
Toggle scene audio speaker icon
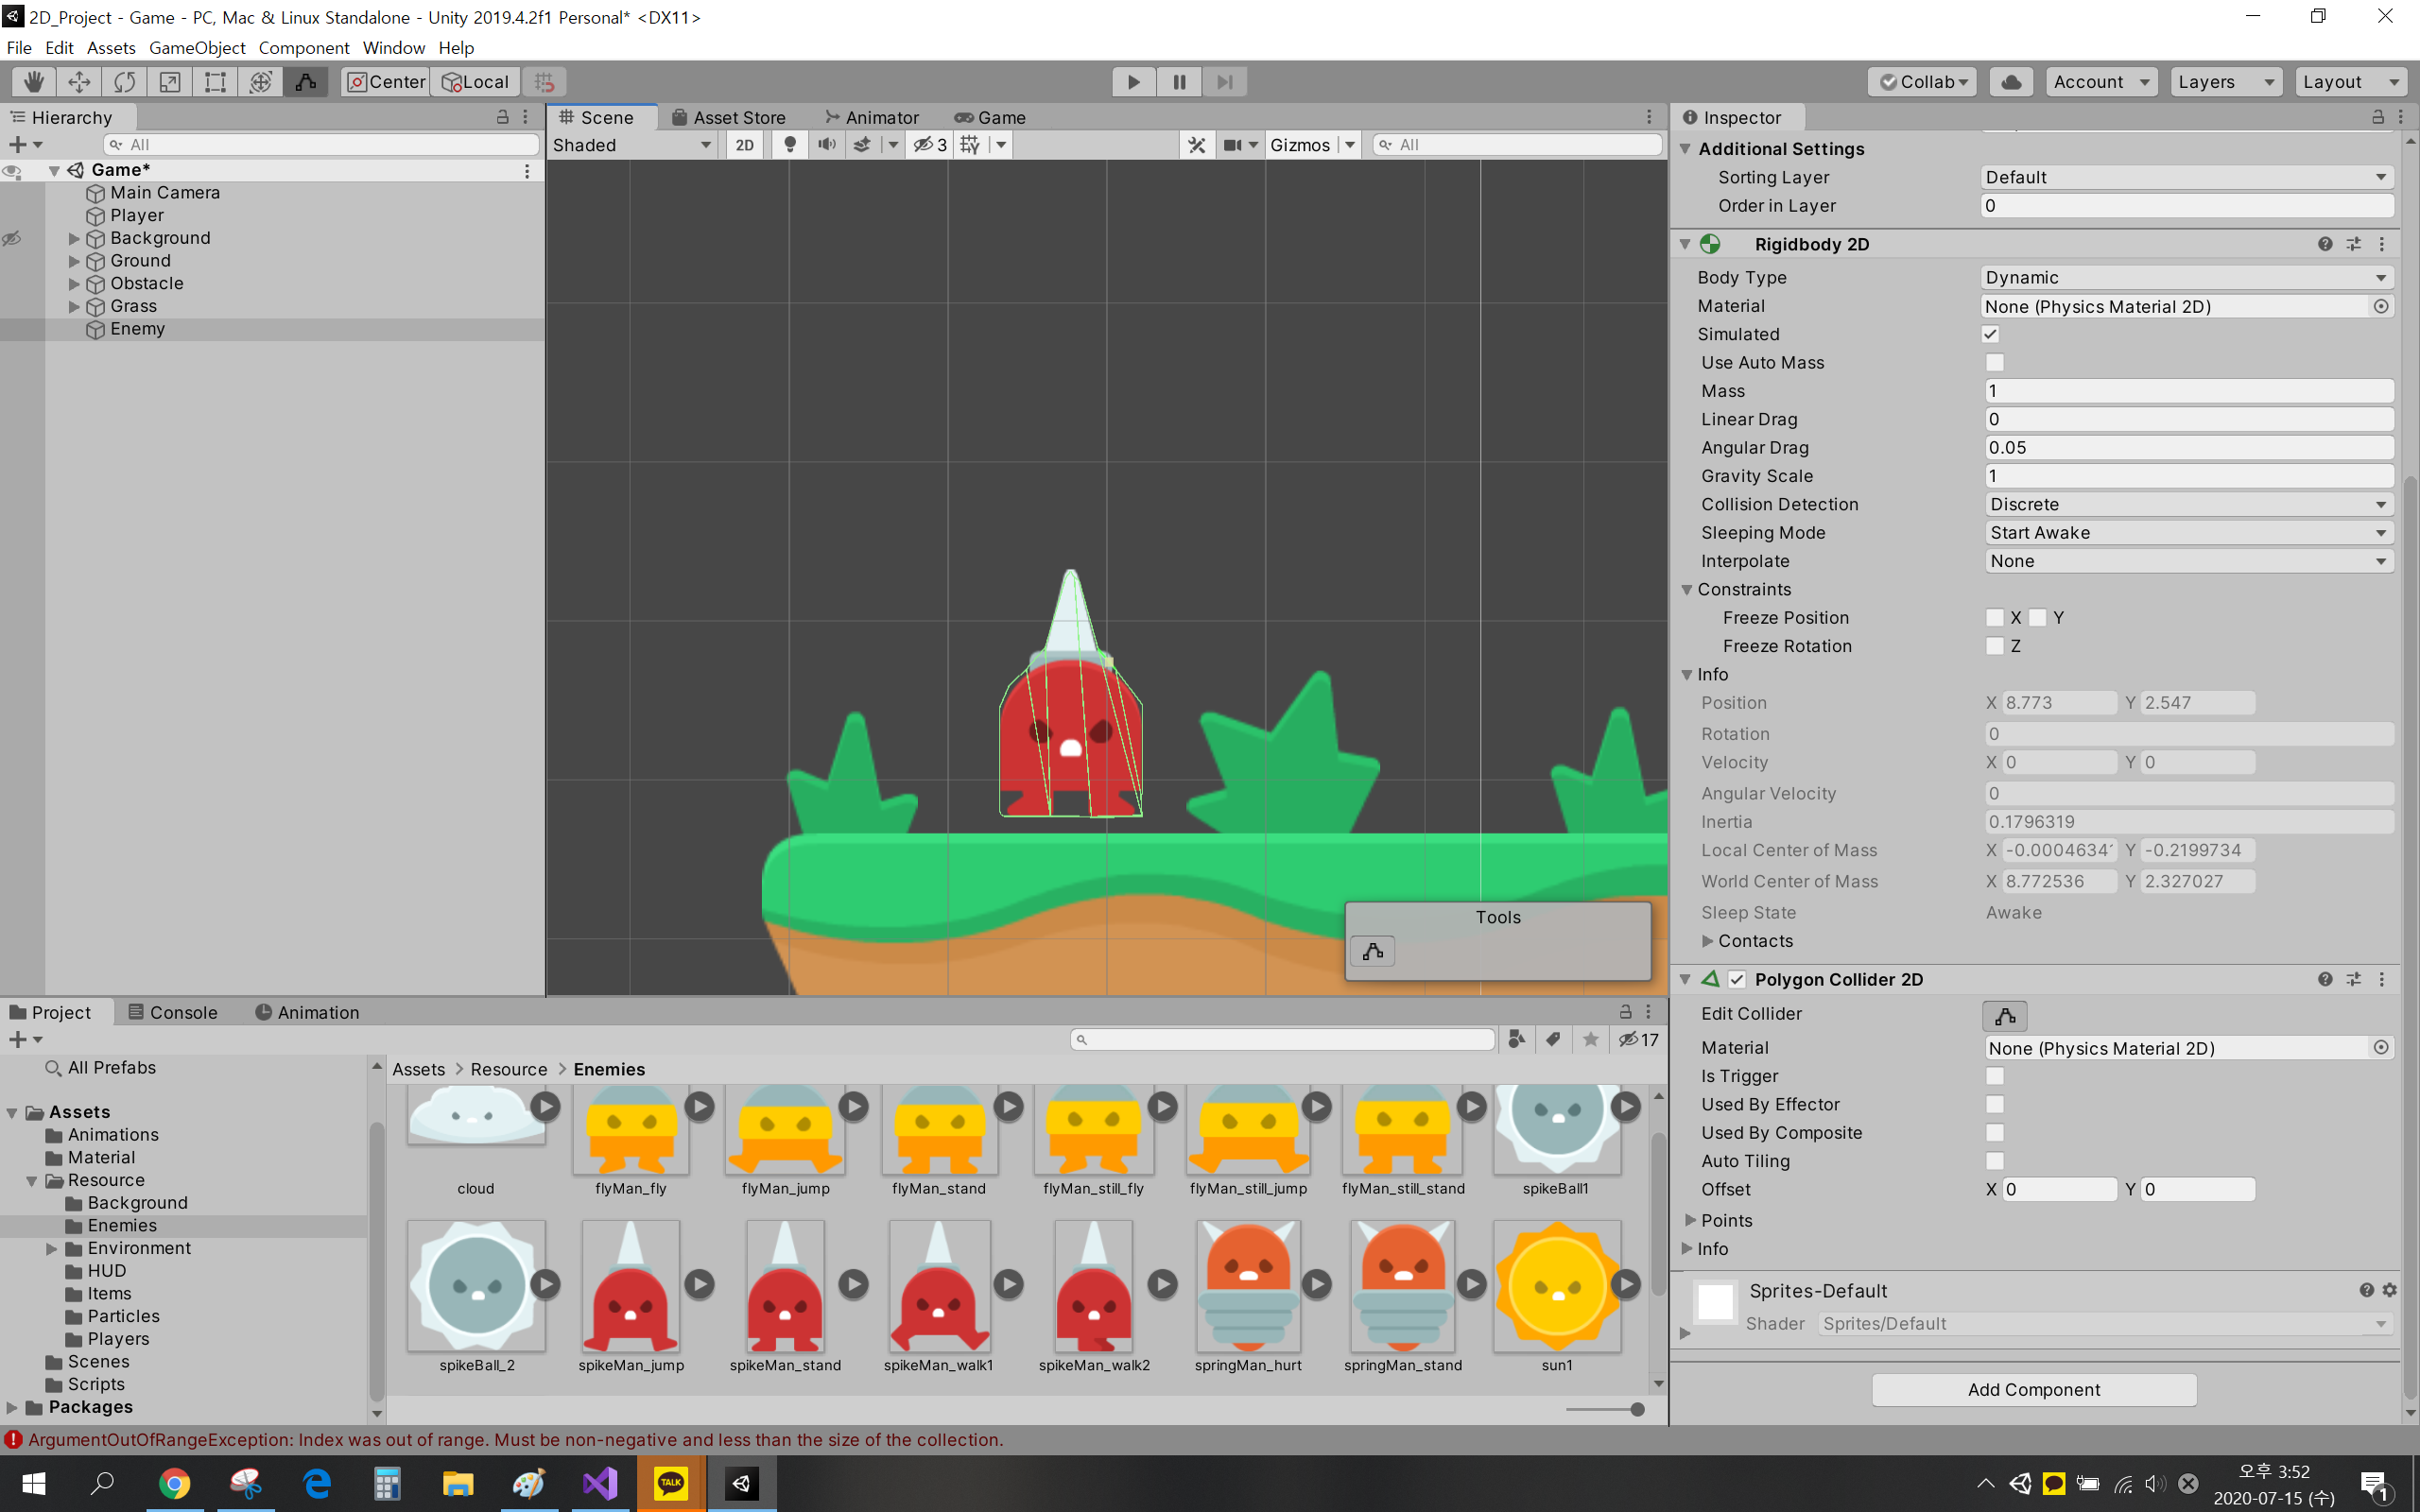click(826, 145)
